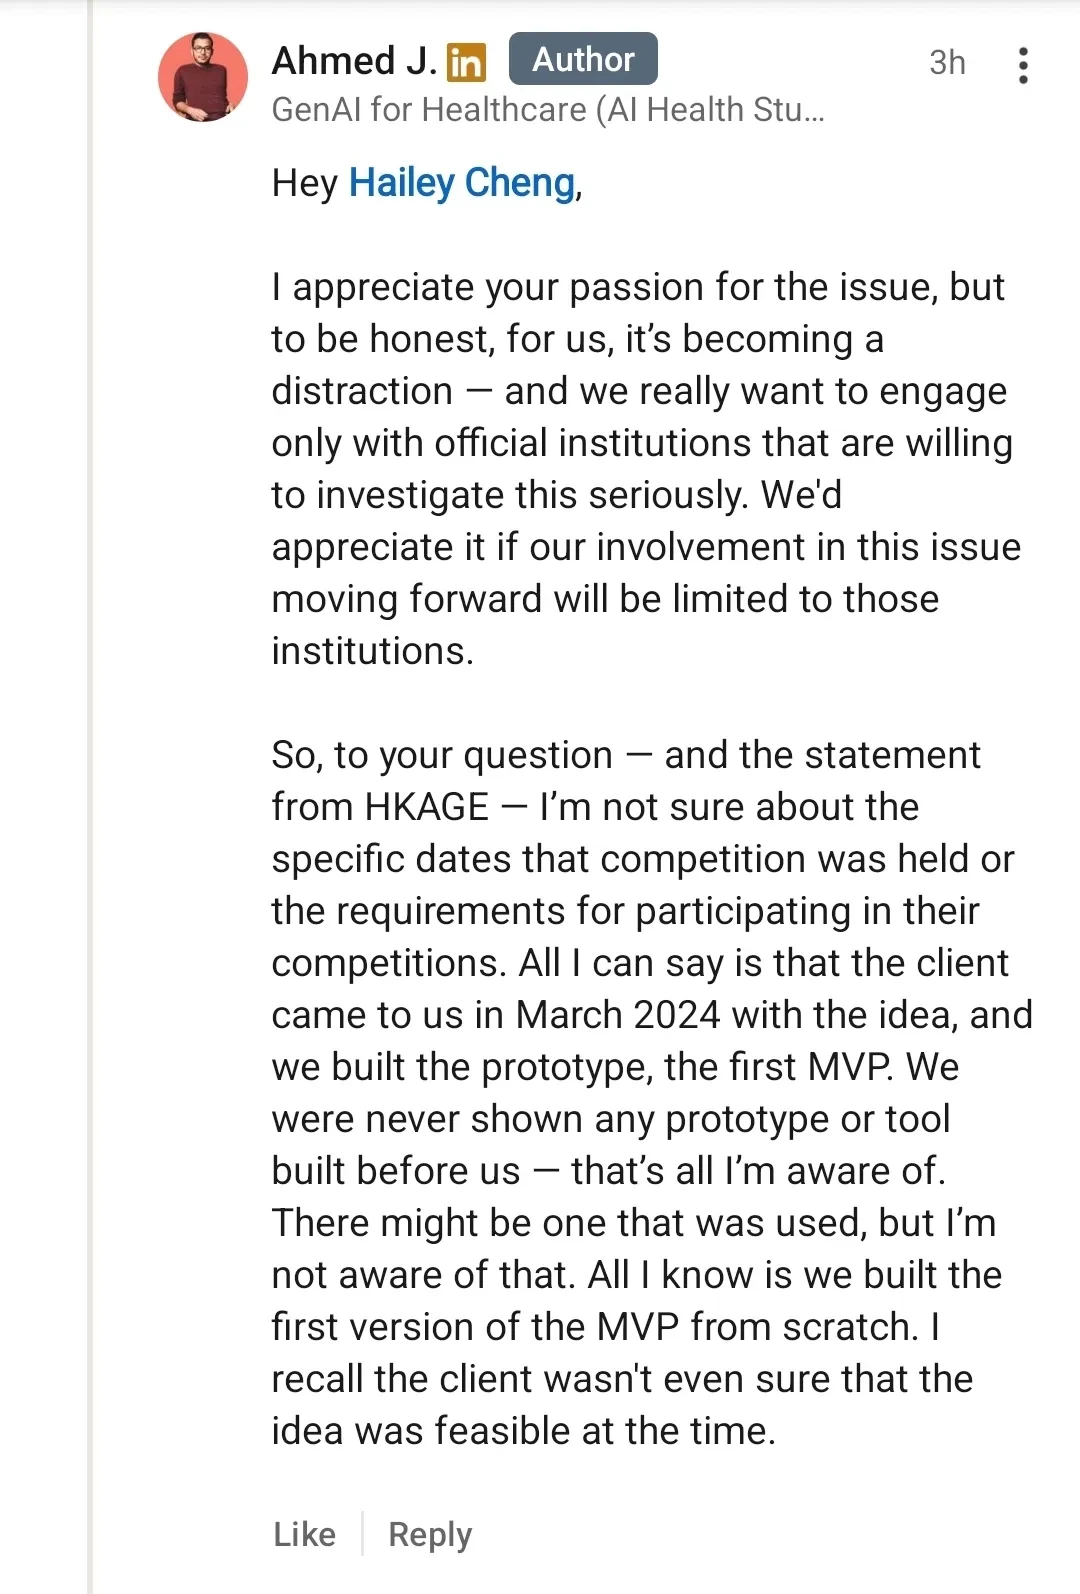Open Ahmed J.'s profile via his name

click(354, 61)
